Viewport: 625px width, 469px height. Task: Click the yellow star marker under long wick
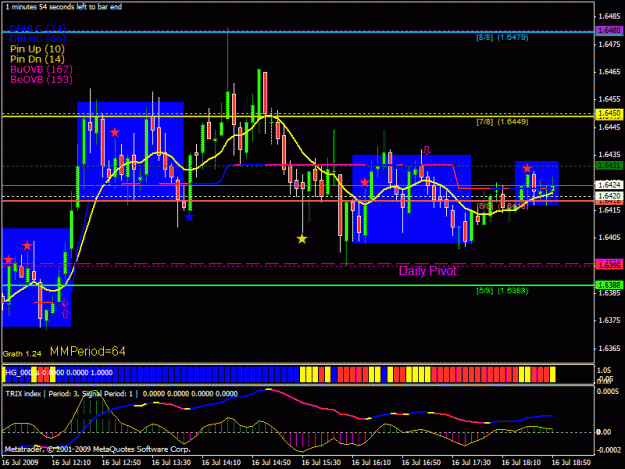[x=302, y=239]
